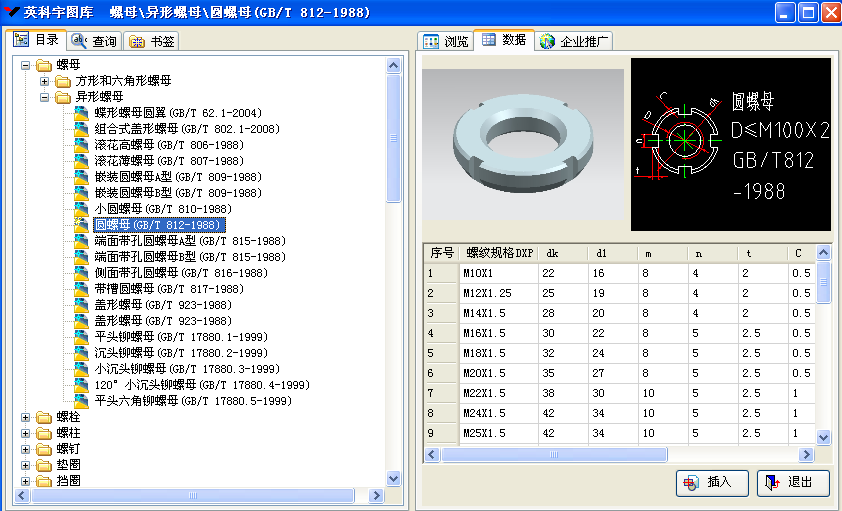The width and height of the screenshot is (842, 511).
Task: Expand the 螺钉 category node
Action: pos(25,449)
